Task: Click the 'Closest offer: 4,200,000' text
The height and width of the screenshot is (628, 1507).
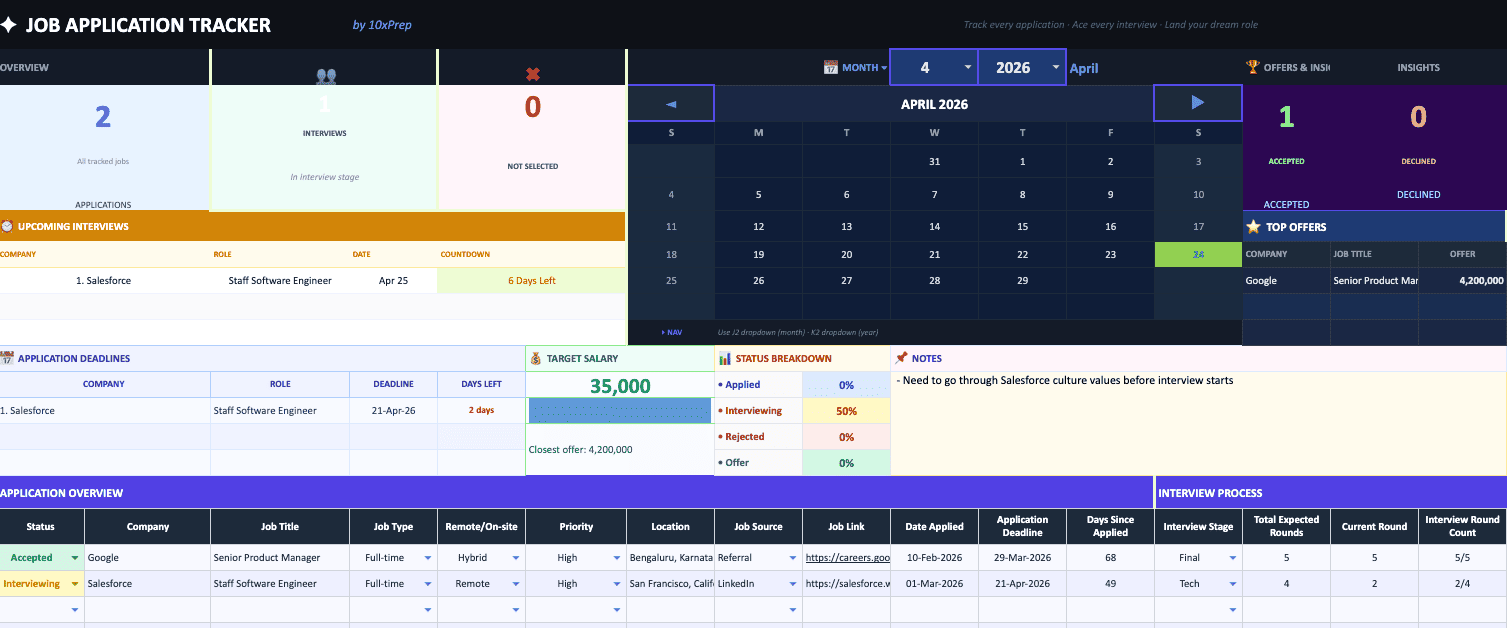Action: [580, 450]
